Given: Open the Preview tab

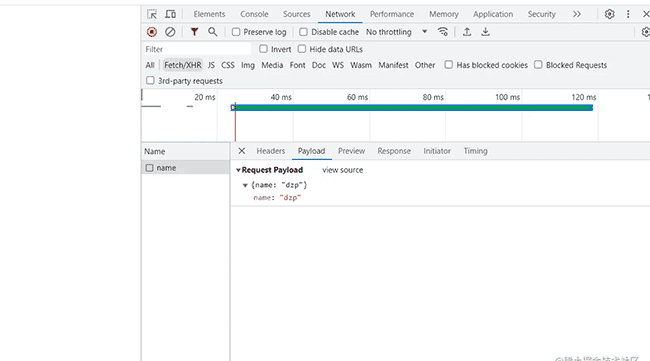Looking at the screenshot, I should 352,151.
